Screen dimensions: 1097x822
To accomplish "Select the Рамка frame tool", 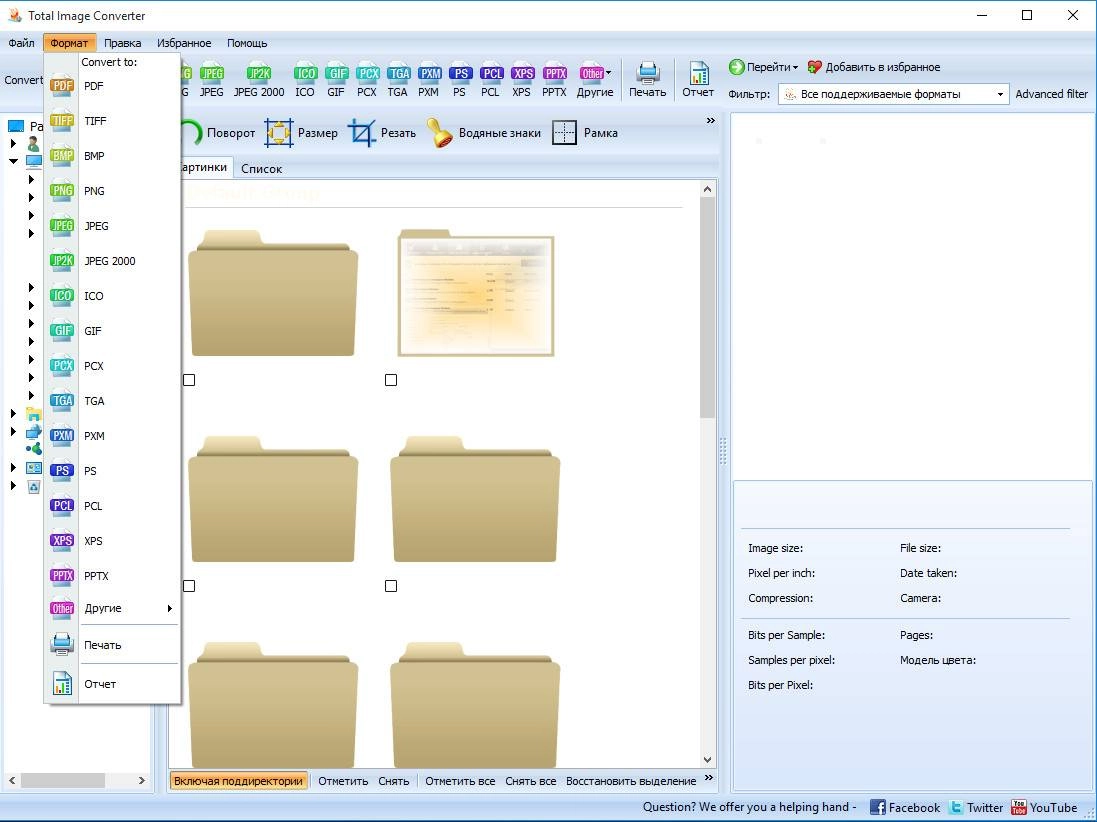I will coord(585,133).
